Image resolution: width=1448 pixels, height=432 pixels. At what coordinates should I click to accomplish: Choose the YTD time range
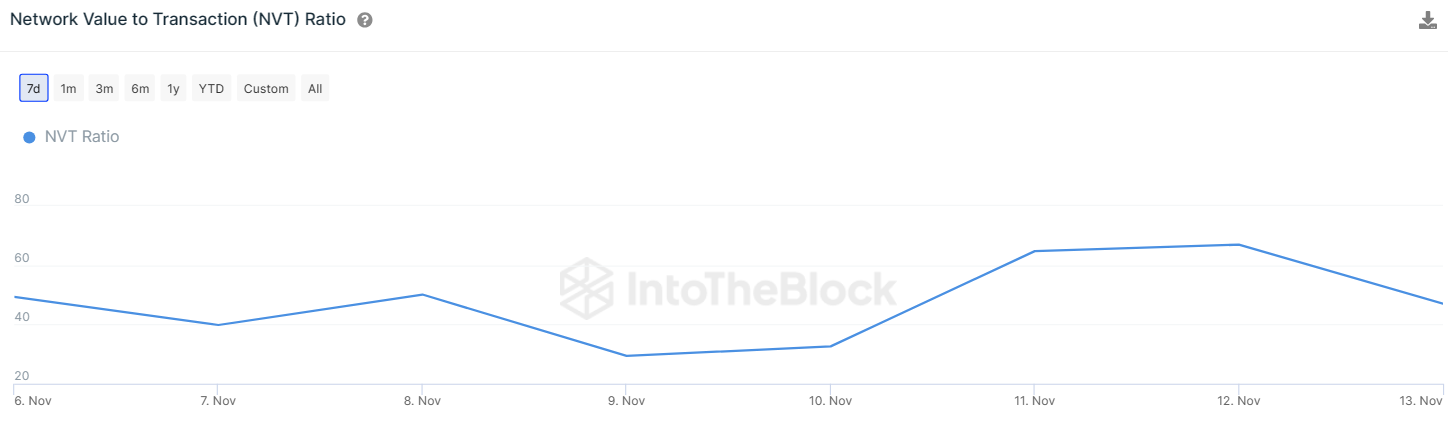click(211, 88)
